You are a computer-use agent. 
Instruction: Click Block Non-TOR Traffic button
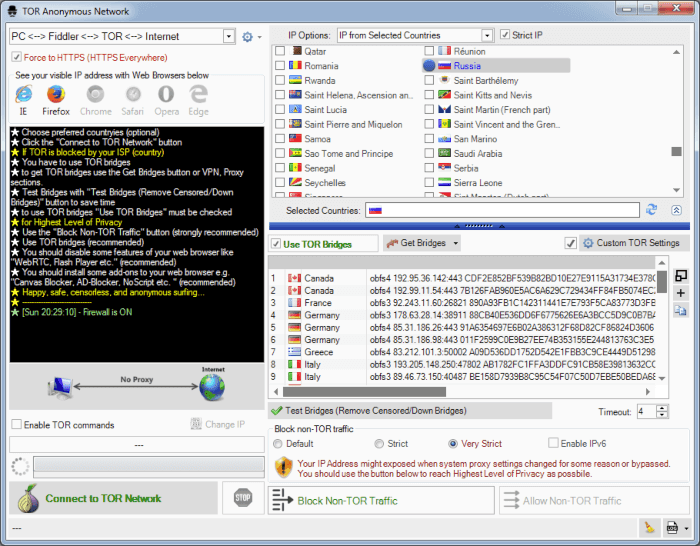[381, 500]
